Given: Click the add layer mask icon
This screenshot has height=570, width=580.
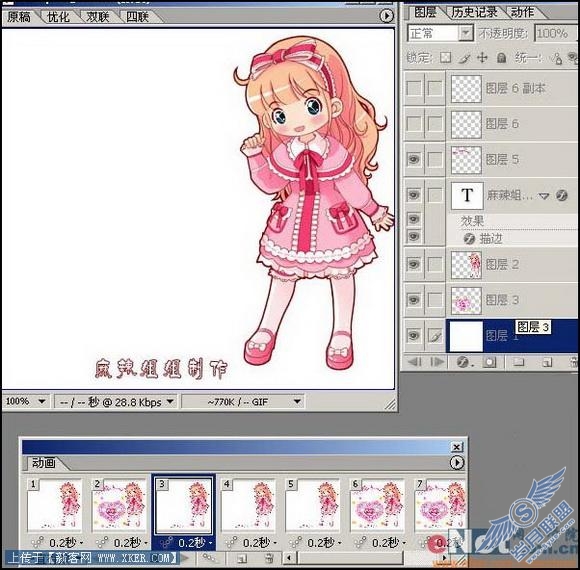Looking at the screenshot, I should [x=489, y=362].
